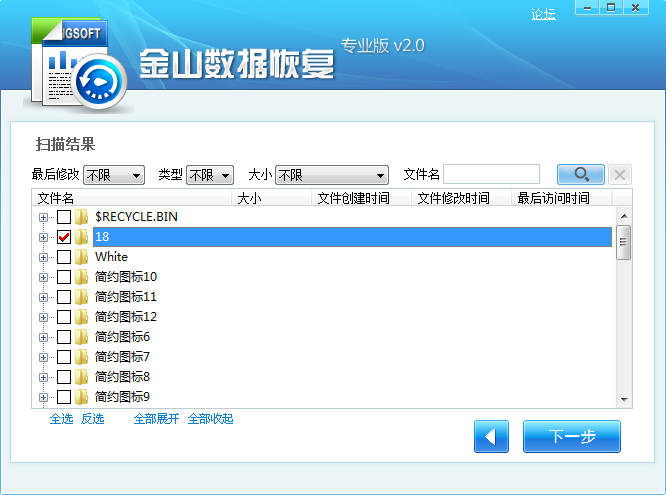
Task: Tick the 简约图标10 checkbox
Action: click(x=64, y=277)
